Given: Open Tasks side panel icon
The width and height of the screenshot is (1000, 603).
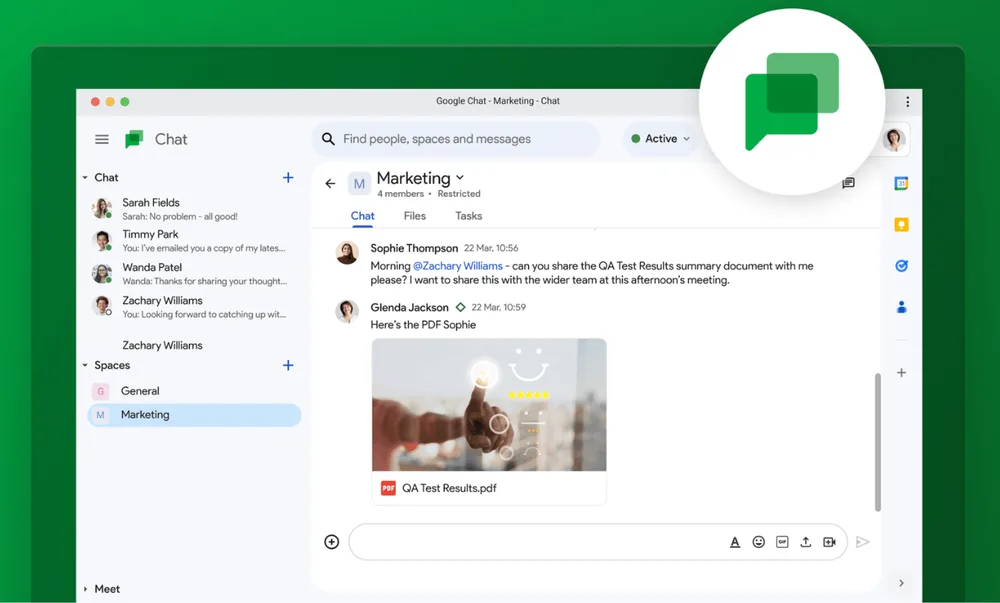Looking at the screenshot, I should point(901,266).
